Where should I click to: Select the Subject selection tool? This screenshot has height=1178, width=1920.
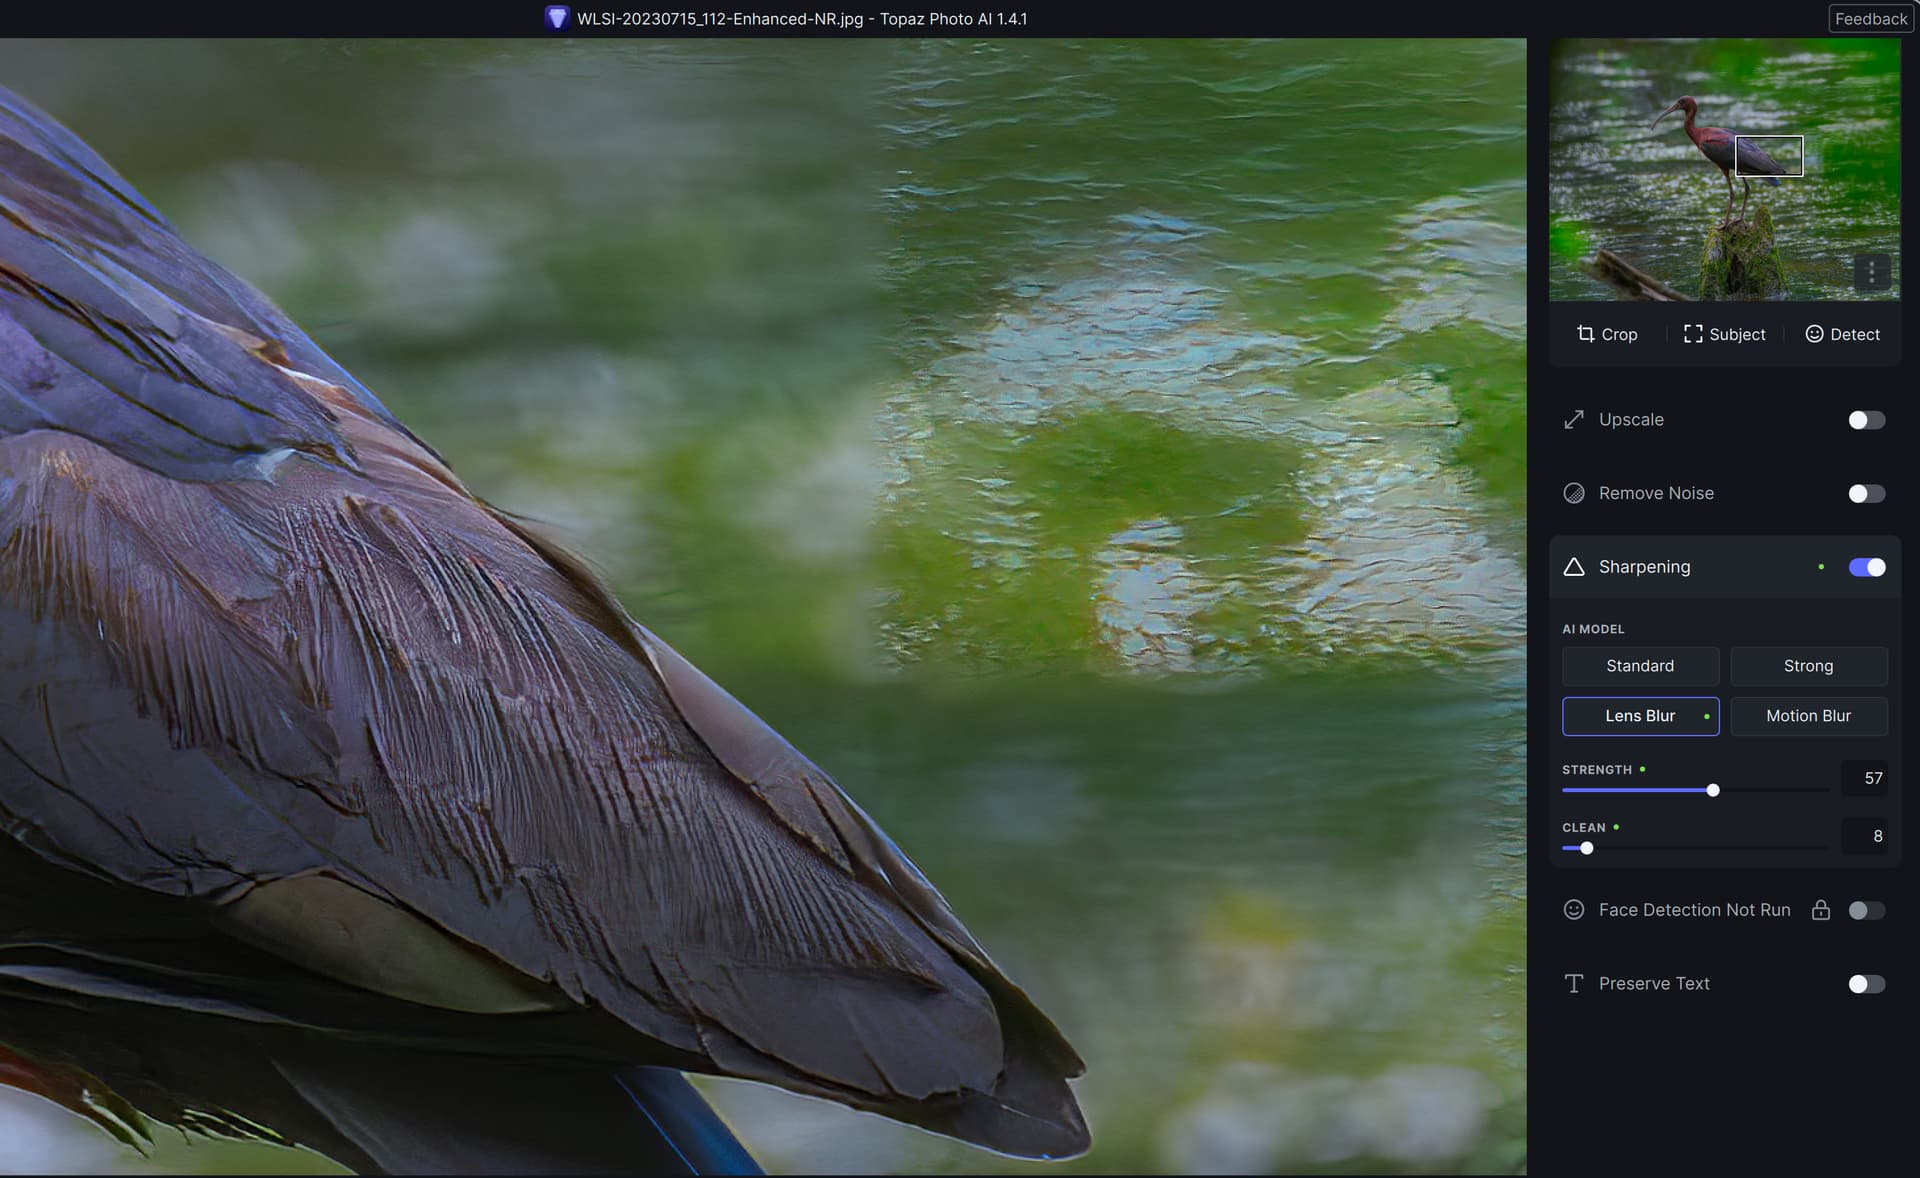coord(1724,334)
